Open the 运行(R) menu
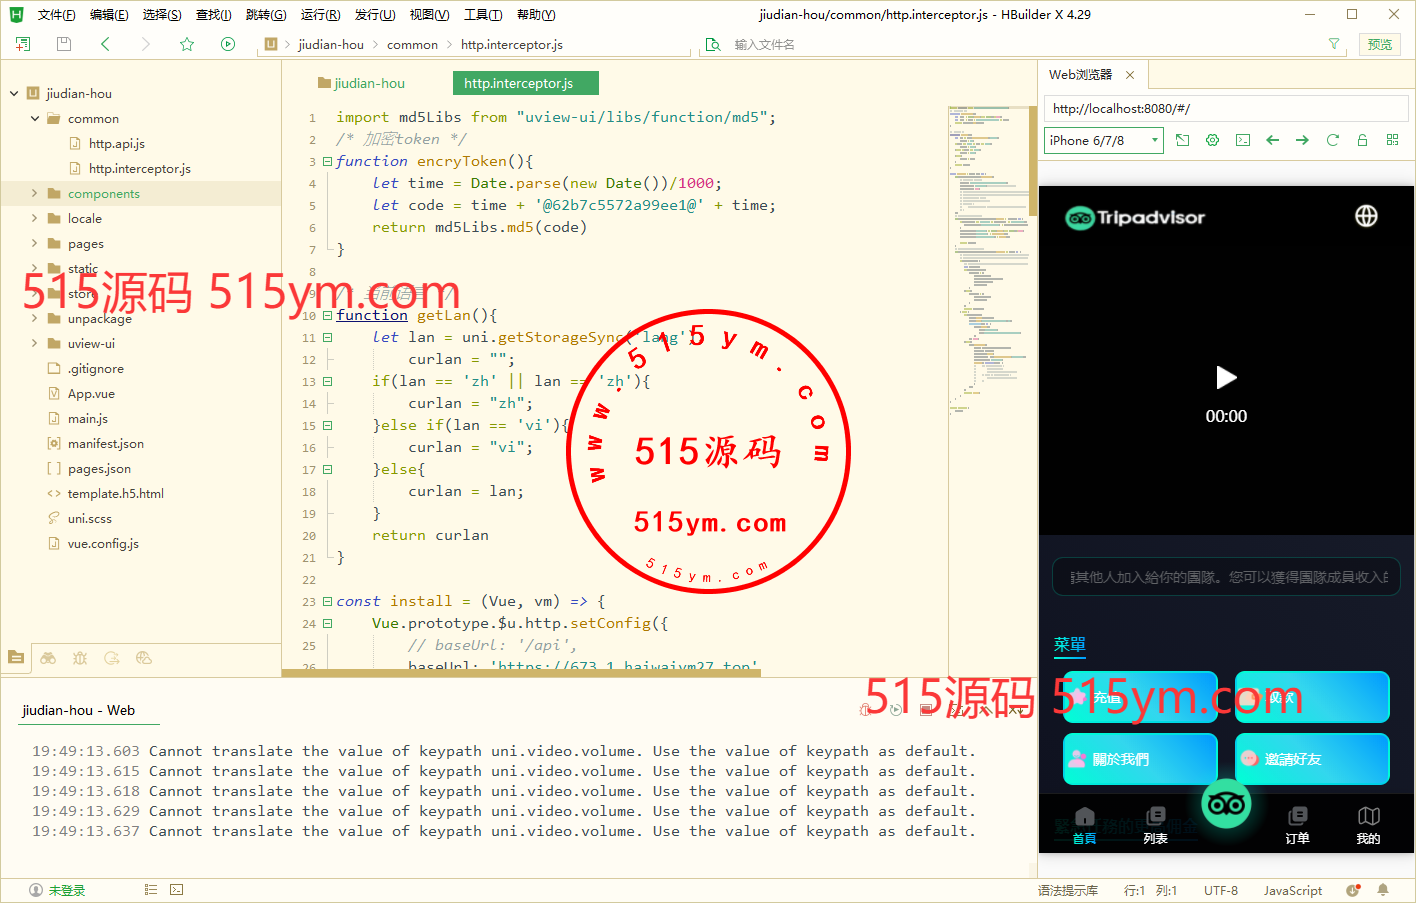Image resolution: width=1416 pixels, height=903 pixels. click(320, 14)
